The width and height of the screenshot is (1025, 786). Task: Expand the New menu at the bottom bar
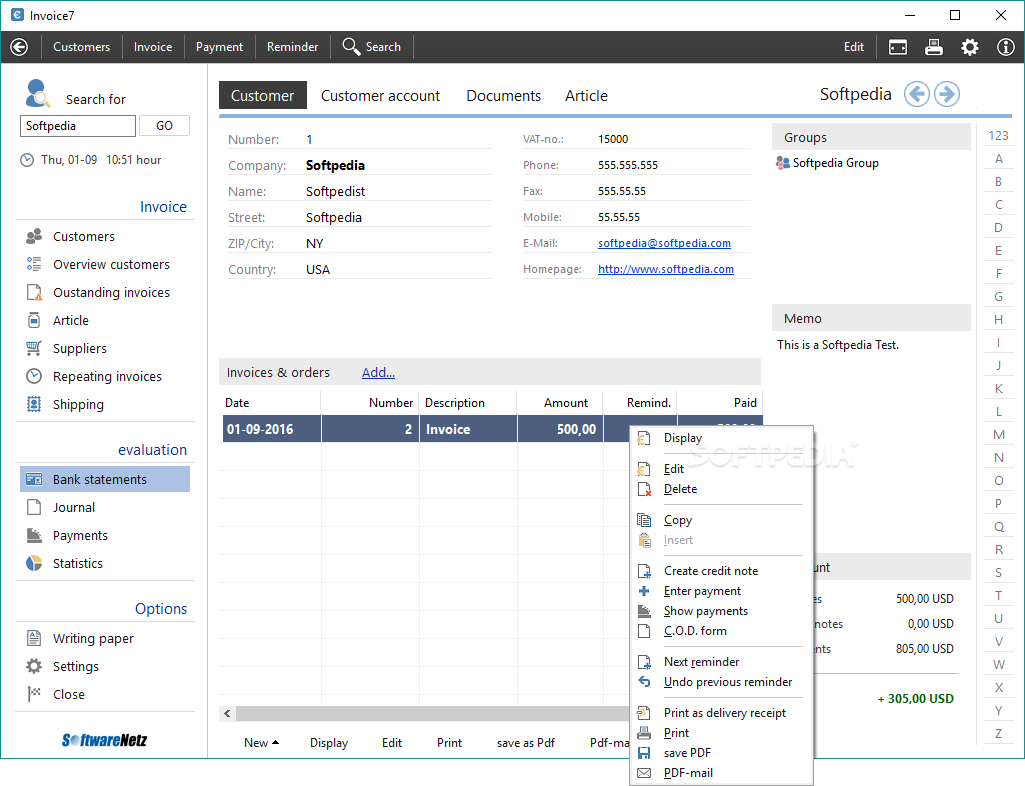click(x=261, y=743)
